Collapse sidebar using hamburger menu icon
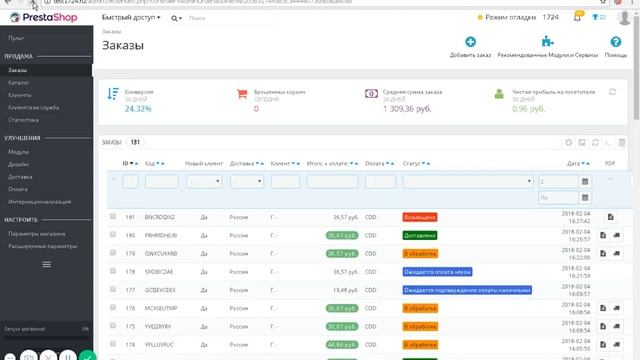 pos(47,265)
